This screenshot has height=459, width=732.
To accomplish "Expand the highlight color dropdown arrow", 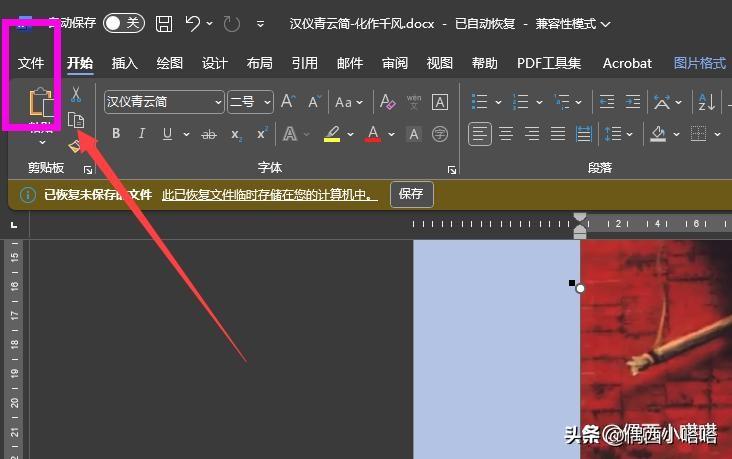I will [350, 134].
